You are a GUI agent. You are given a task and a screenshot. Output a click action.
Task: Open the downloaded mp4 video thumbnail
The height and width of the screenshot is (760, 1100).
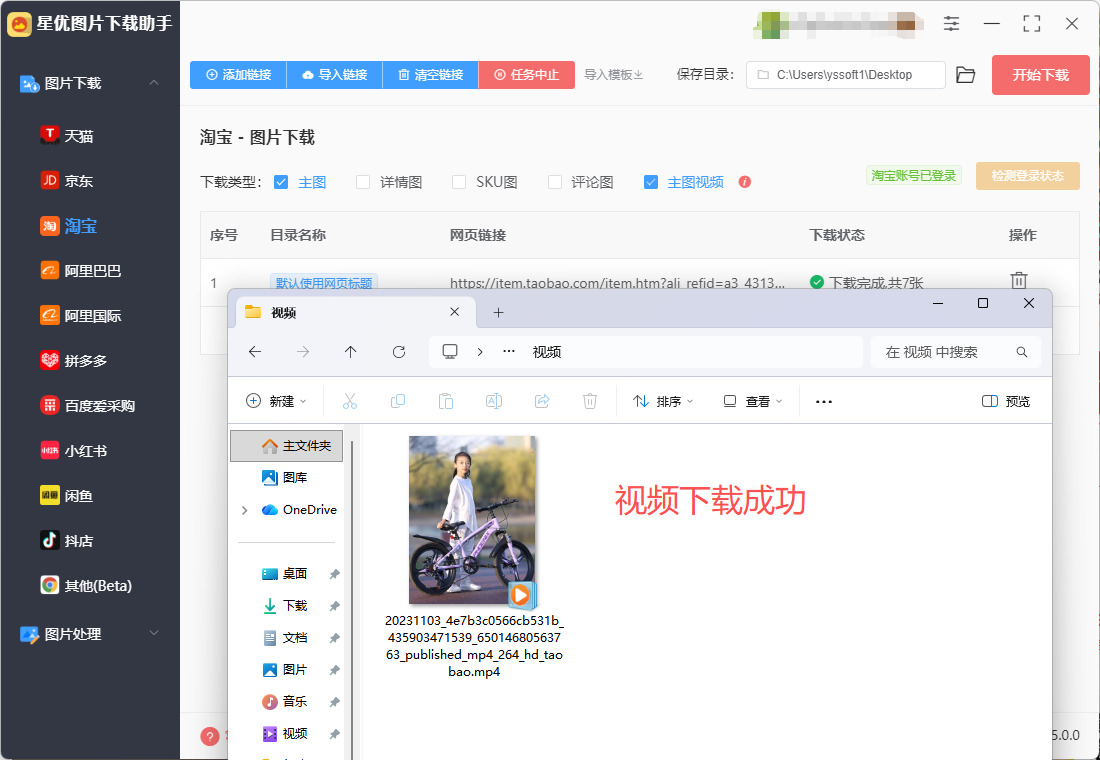coord(473,520)
